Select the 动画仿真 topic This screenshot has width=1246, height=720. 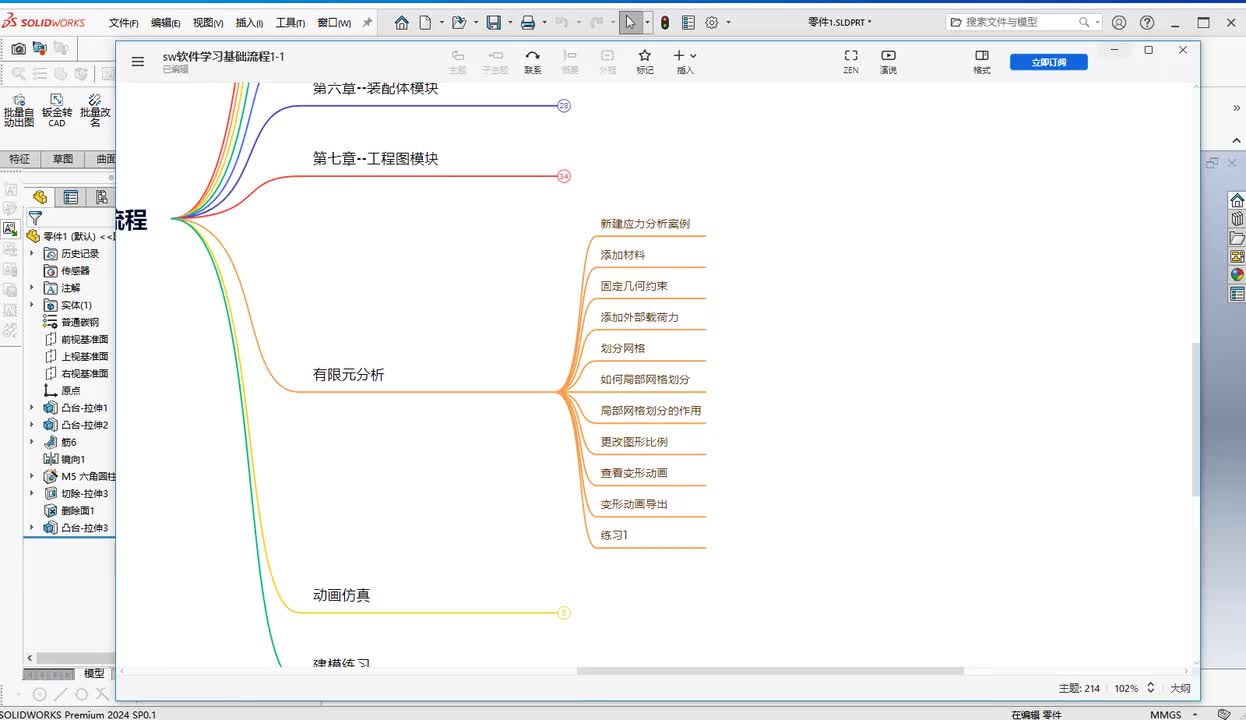(341, 595)
